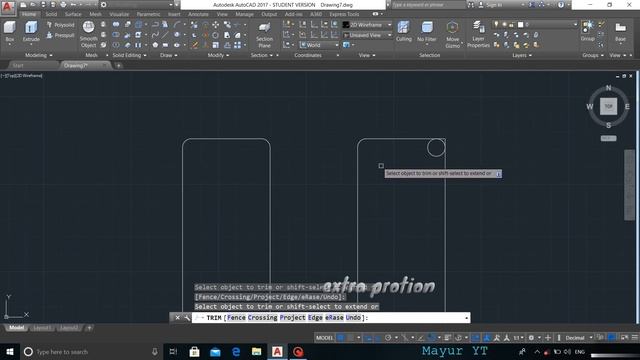Click the No Filter selection button

pos(427,32)
